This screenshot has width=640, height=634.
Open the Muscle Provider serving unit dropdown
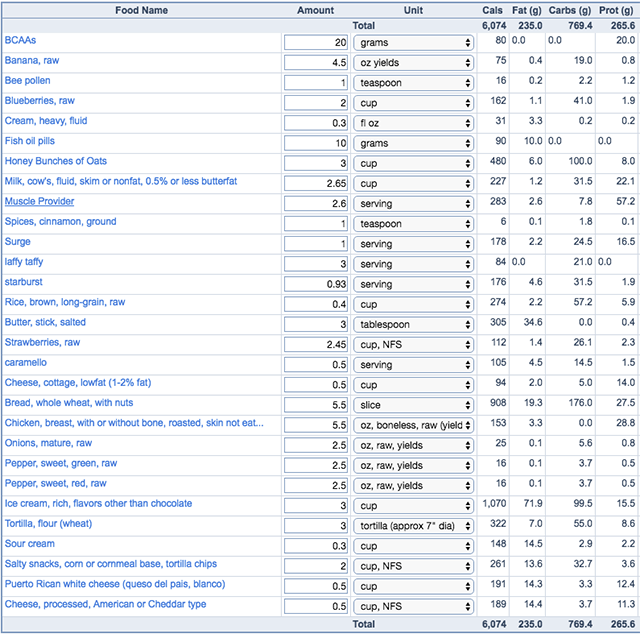coord(413,204)
